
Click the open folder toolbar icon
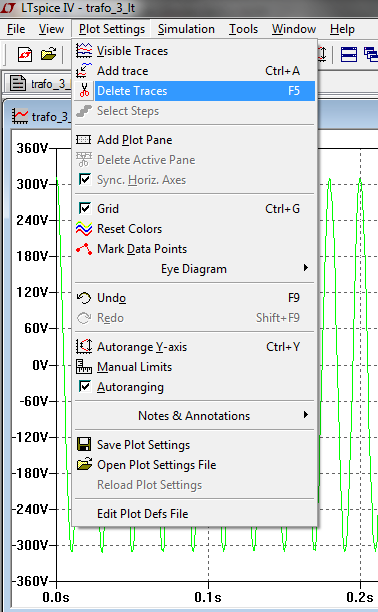[x=48, y=54]
